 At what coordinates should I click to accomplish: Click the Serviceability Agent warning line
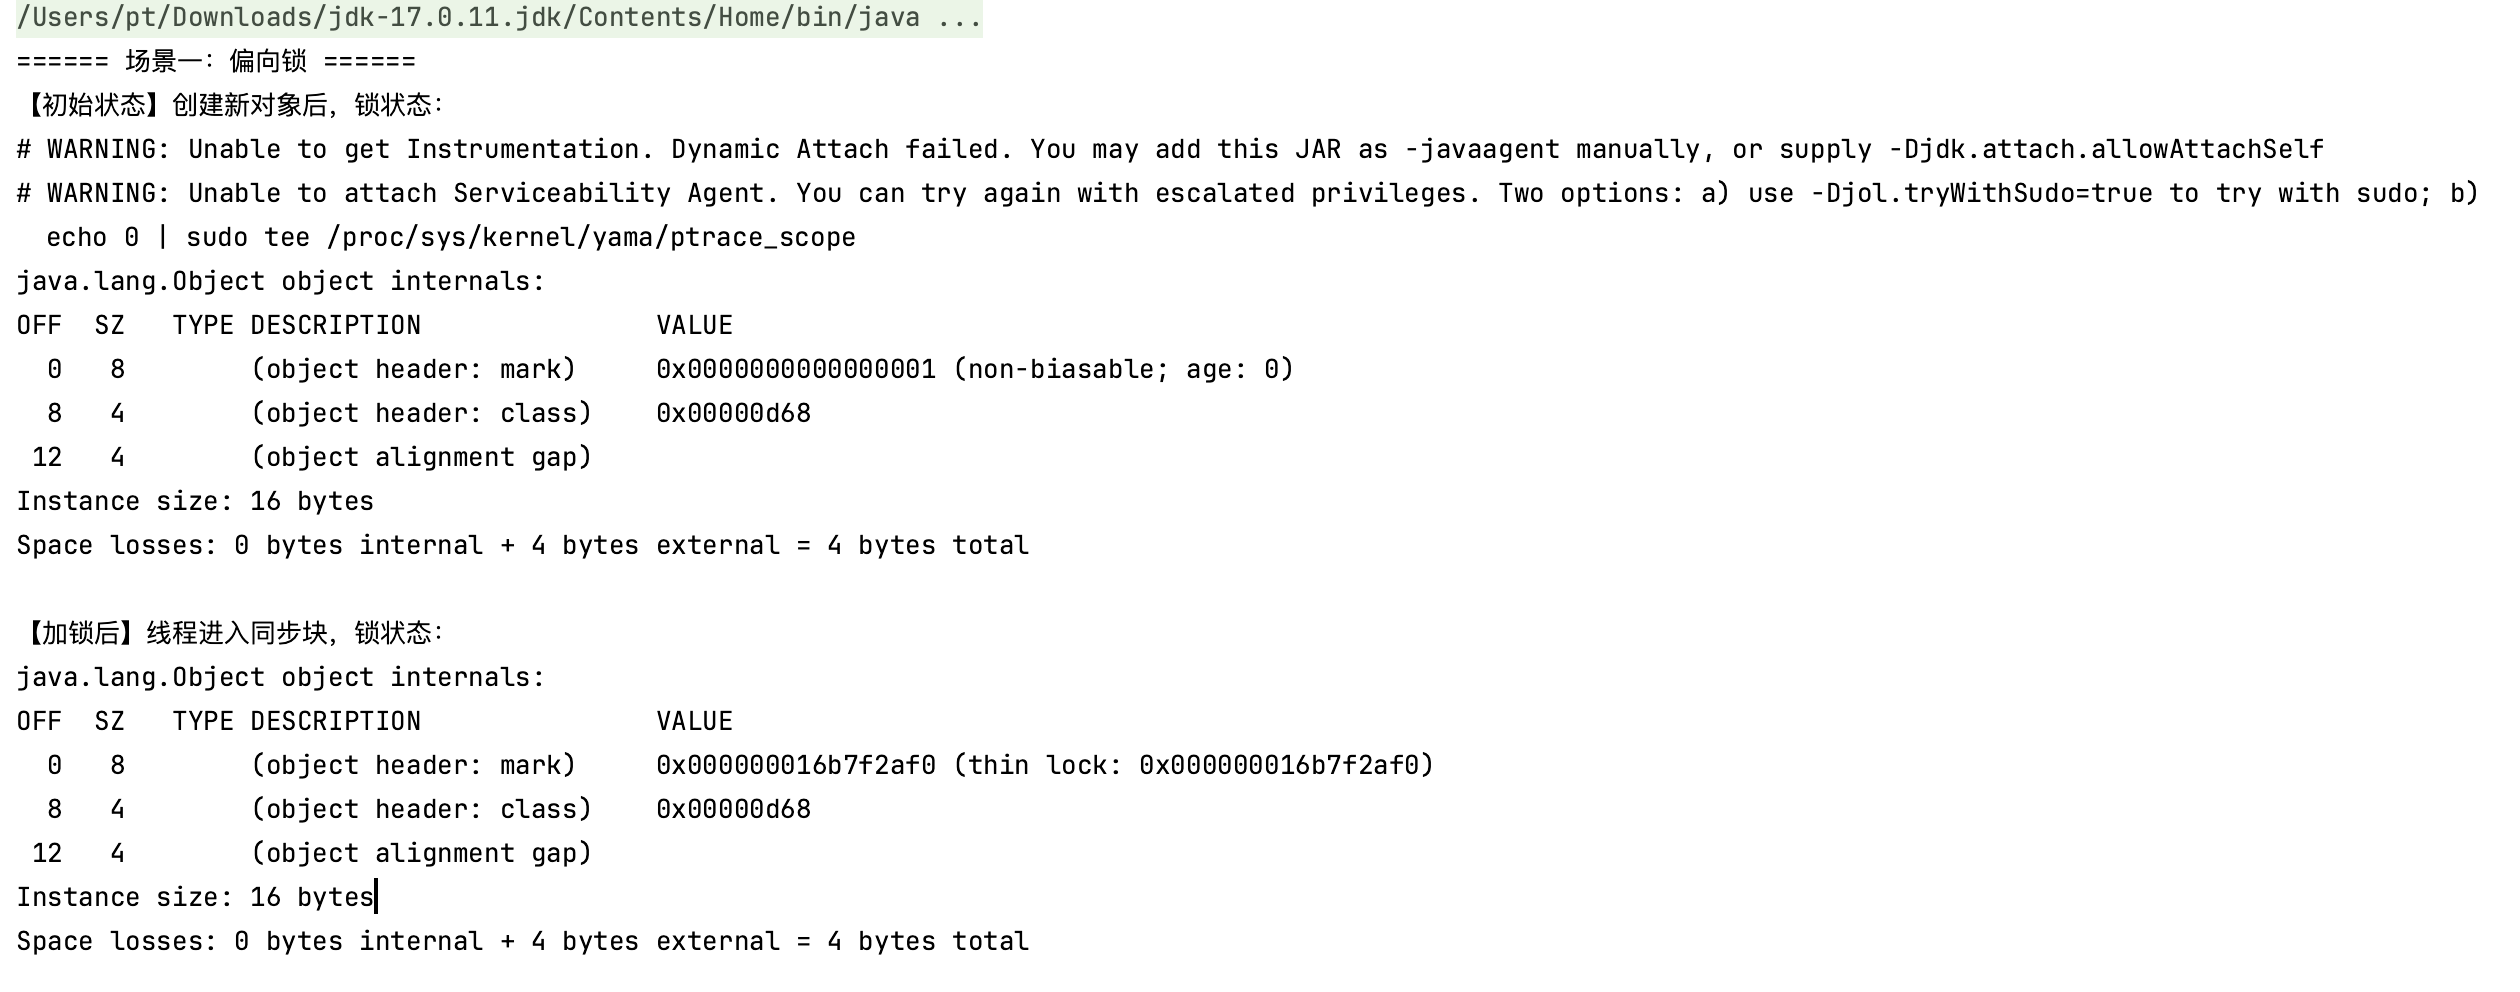[x=1247, y=194]
